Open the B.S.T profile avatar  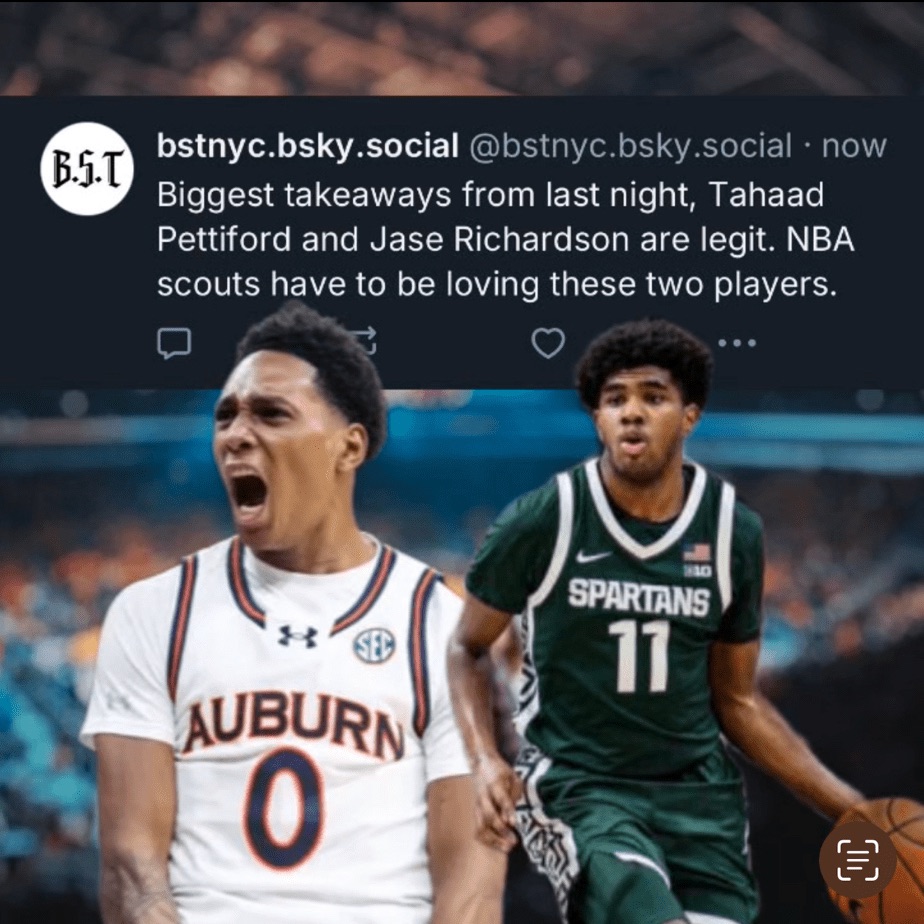[87, 169]
